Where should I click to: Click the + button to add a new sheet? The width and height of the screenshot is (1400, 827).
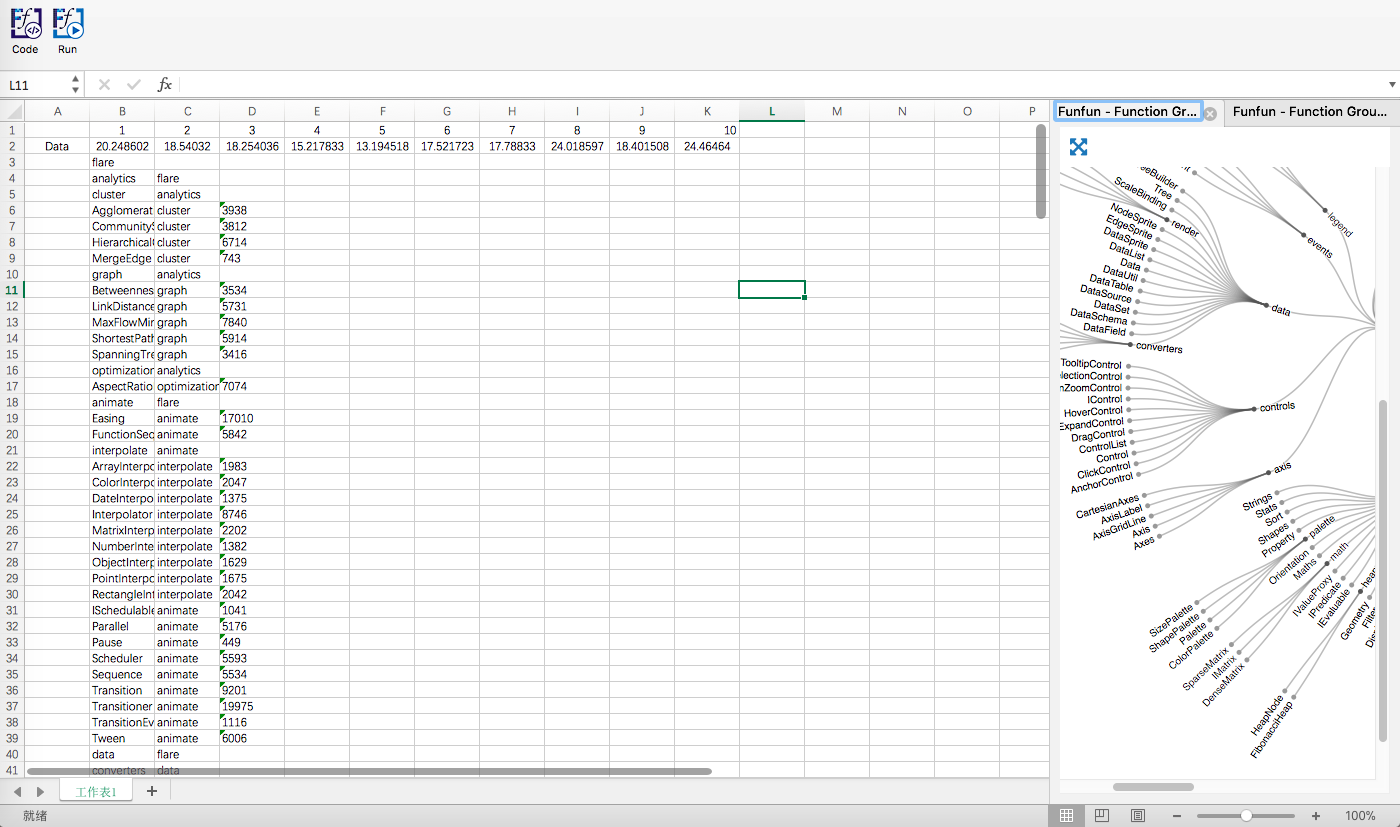pyautogui.click(x=152, y=790)
